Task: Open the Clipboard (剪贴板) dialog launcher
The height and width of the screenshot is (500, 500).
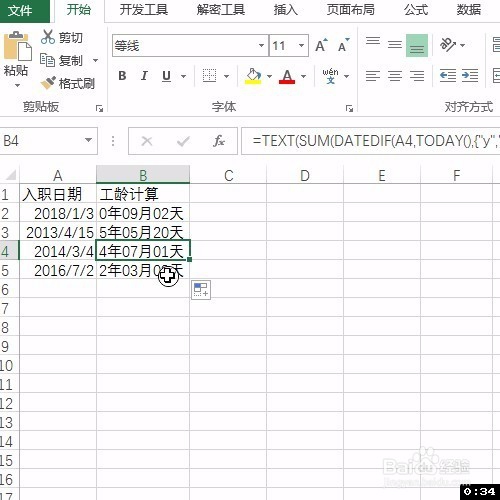Action: [x=99, y=108]
